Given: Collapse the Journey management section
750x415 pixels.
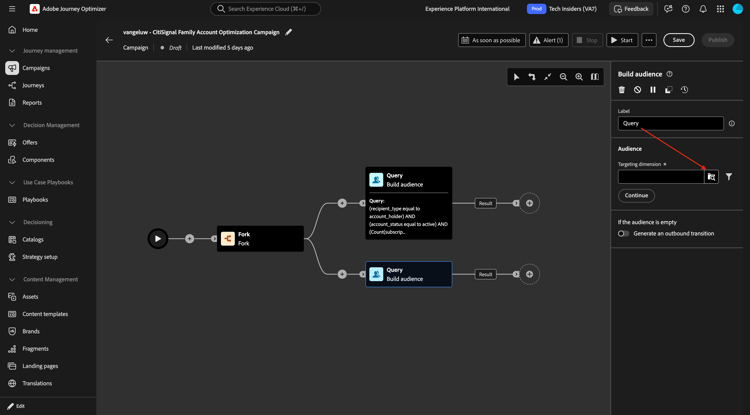Looking at the screenshot, I should coord(12,51).
